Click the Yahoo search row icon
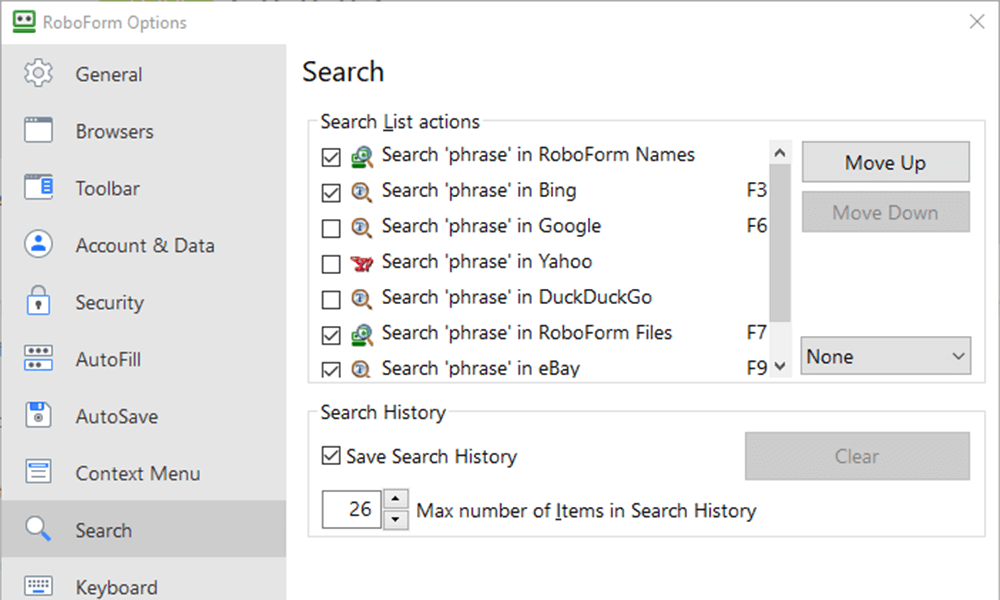The image size is (1000, 600). pyautogui.click(x=362, y=263)
